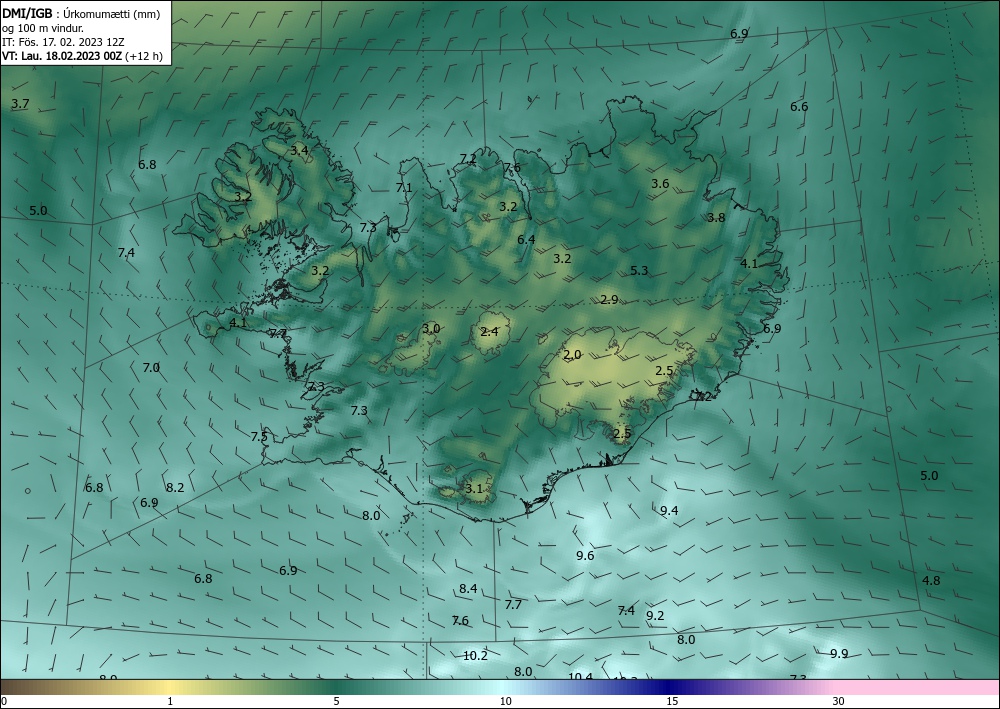Select the 4.8 map value

(x=931, y=580)
